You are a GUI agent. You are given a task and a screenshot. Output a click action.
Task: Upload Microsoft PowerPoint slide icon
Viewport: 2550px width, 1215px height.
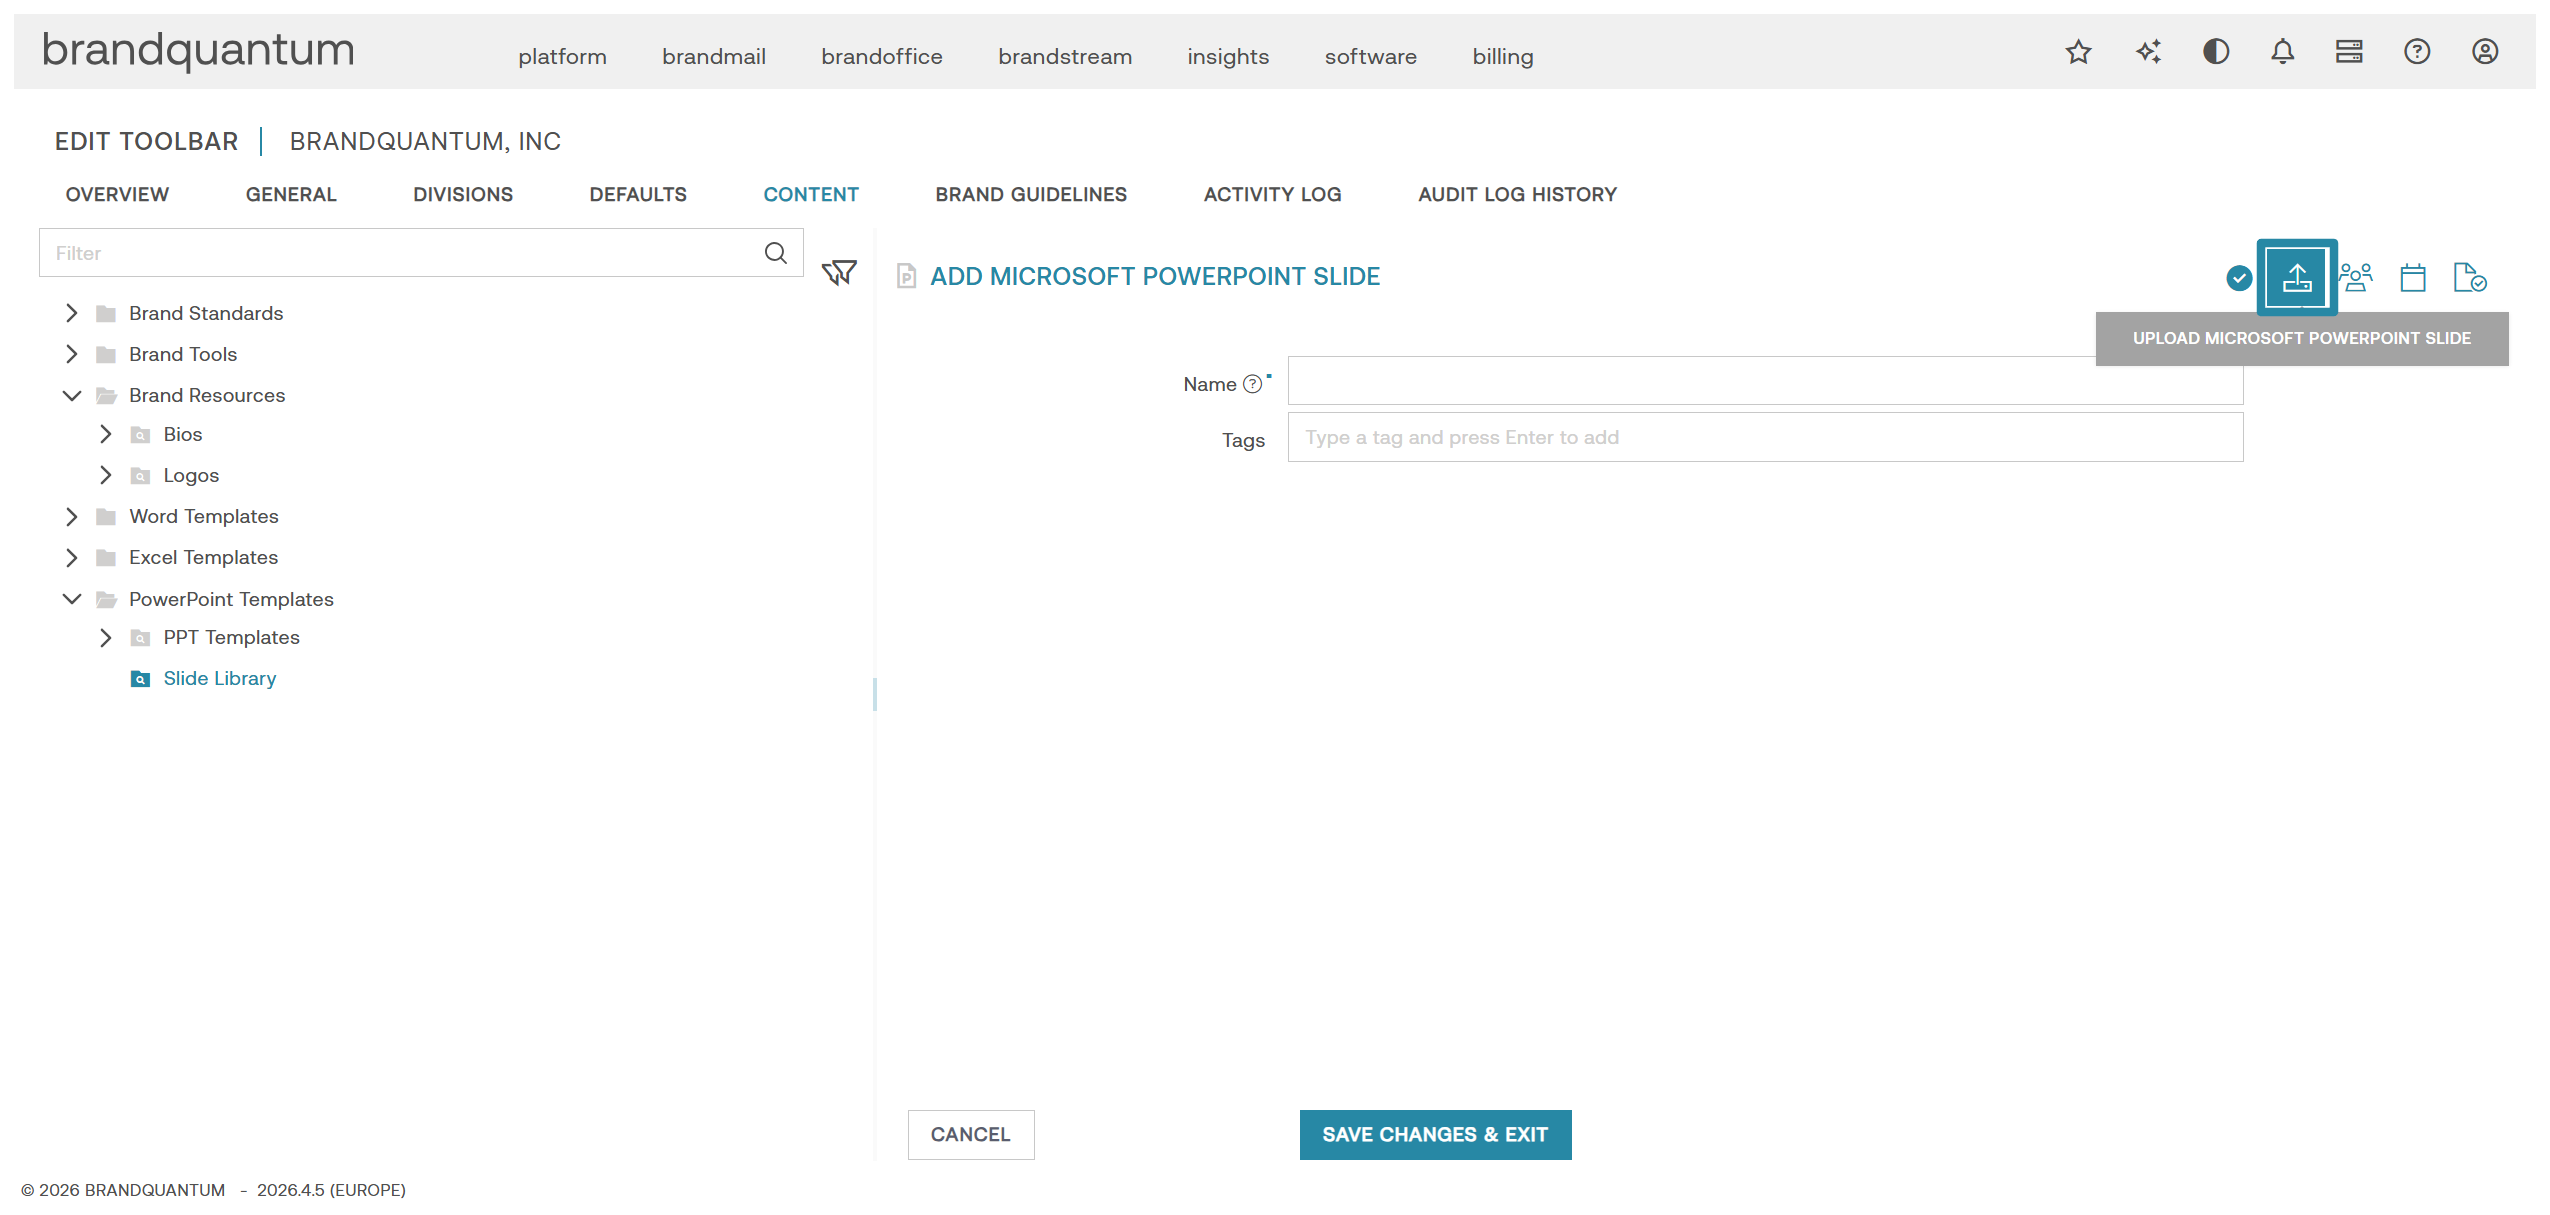[2297, 277]
